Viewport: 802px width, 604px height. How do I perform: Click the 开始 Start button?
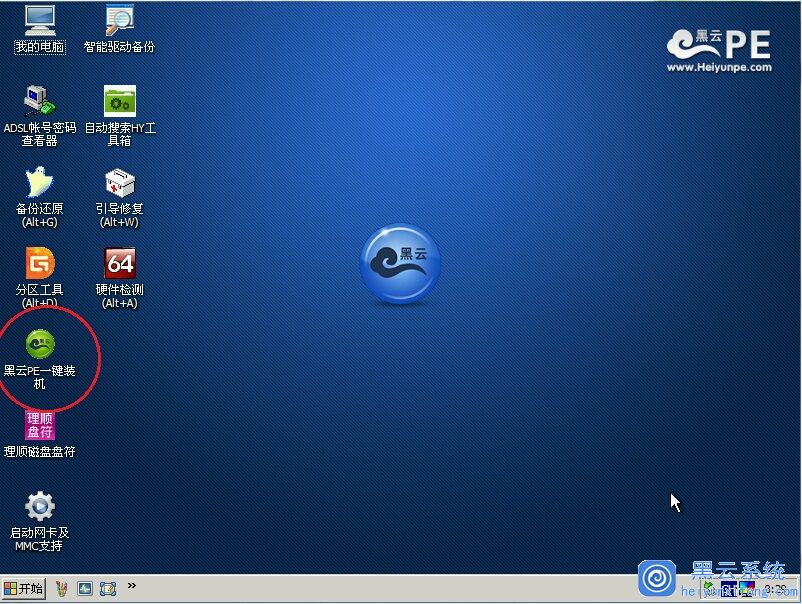[23, 589]
